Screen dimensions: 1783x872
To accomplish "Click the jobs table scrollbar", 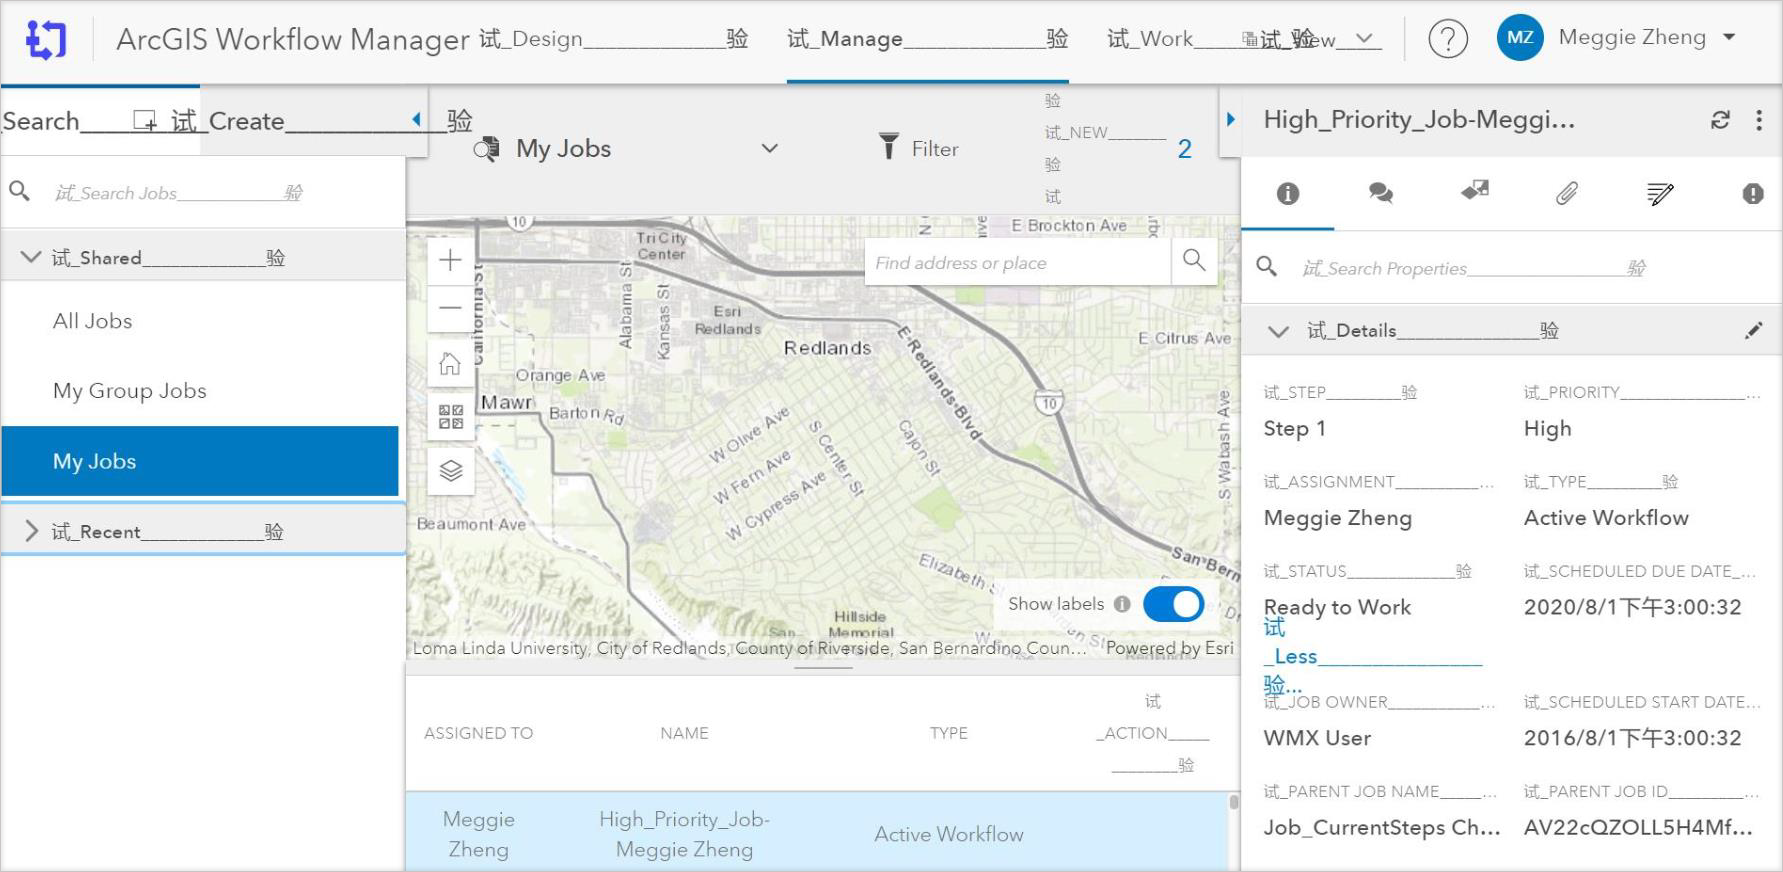I will point(1234,802).
